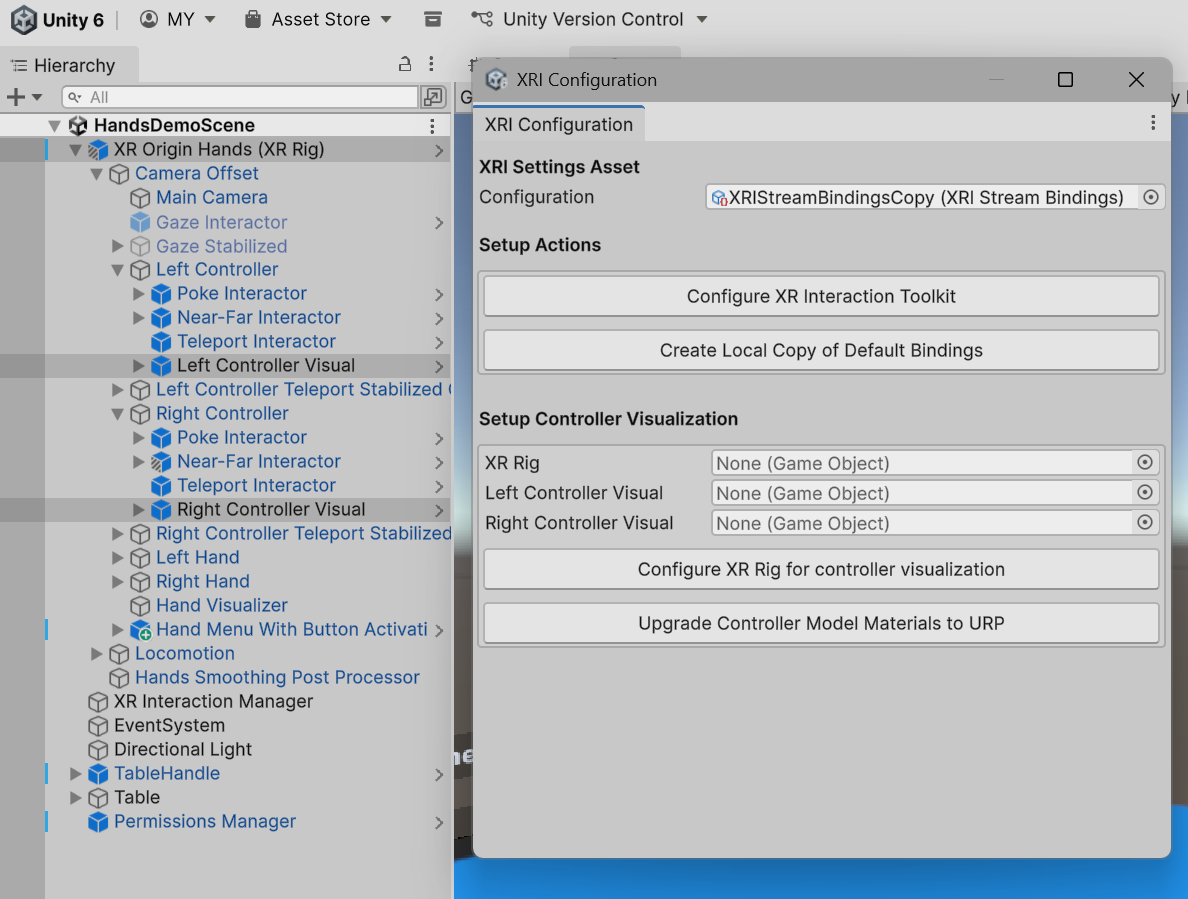Open prefab arrow for TableHandle

439,775
